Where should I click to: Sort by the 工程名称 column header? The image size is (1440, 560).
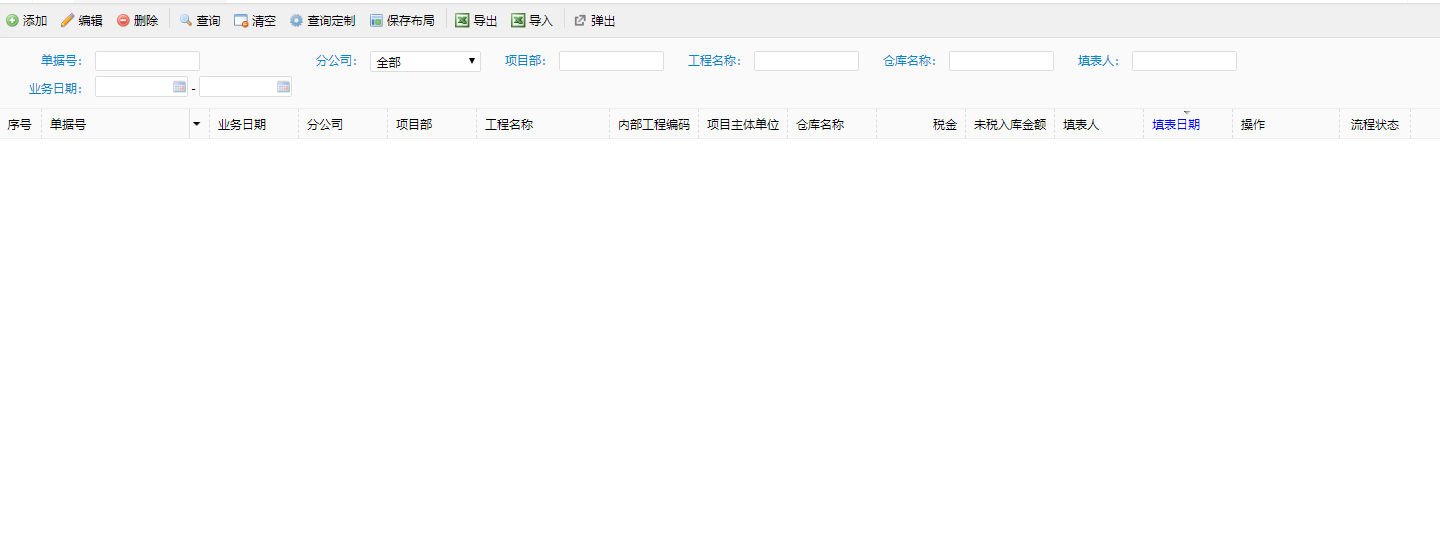pyautogui.click(x=543, y=125)
